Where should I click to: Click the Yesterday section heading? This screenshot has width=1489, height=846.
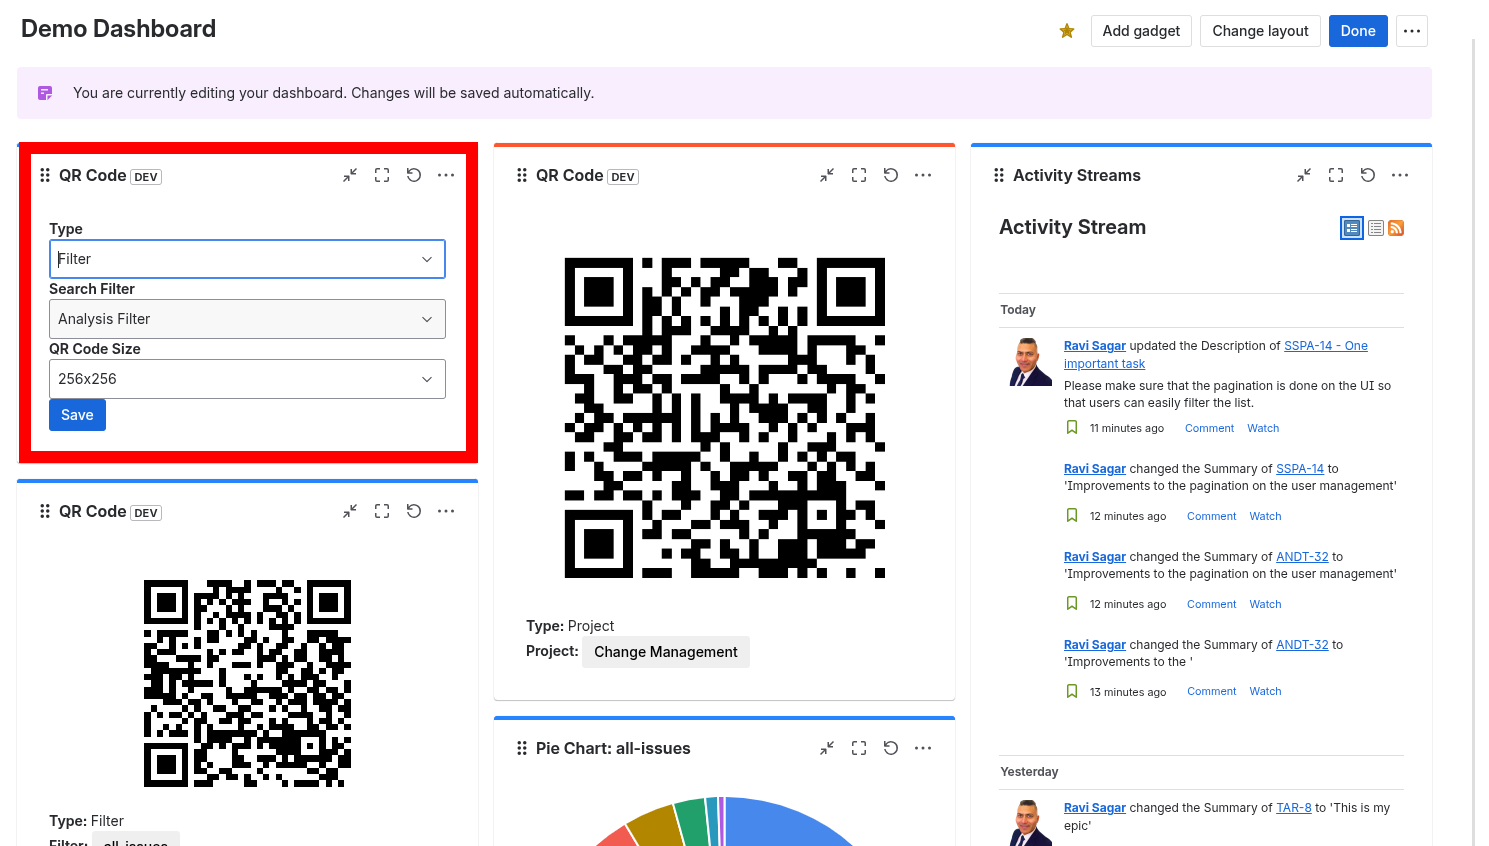[1029, 772]
